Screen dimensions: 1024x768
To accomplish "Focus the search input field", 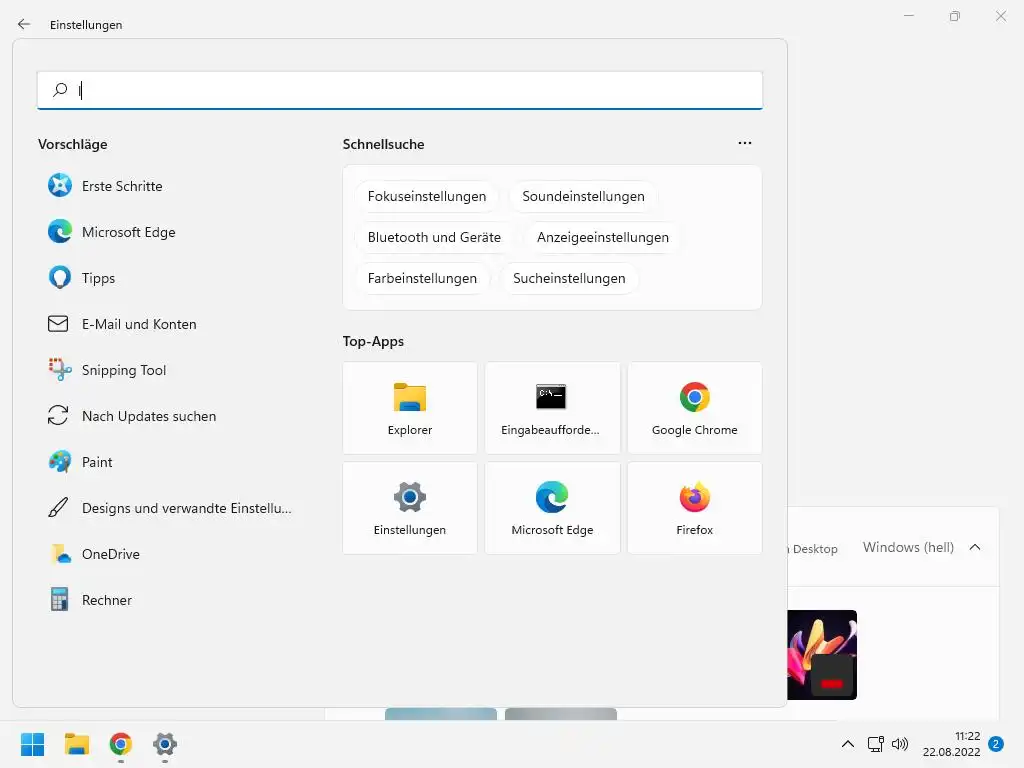I will point(400,90).
